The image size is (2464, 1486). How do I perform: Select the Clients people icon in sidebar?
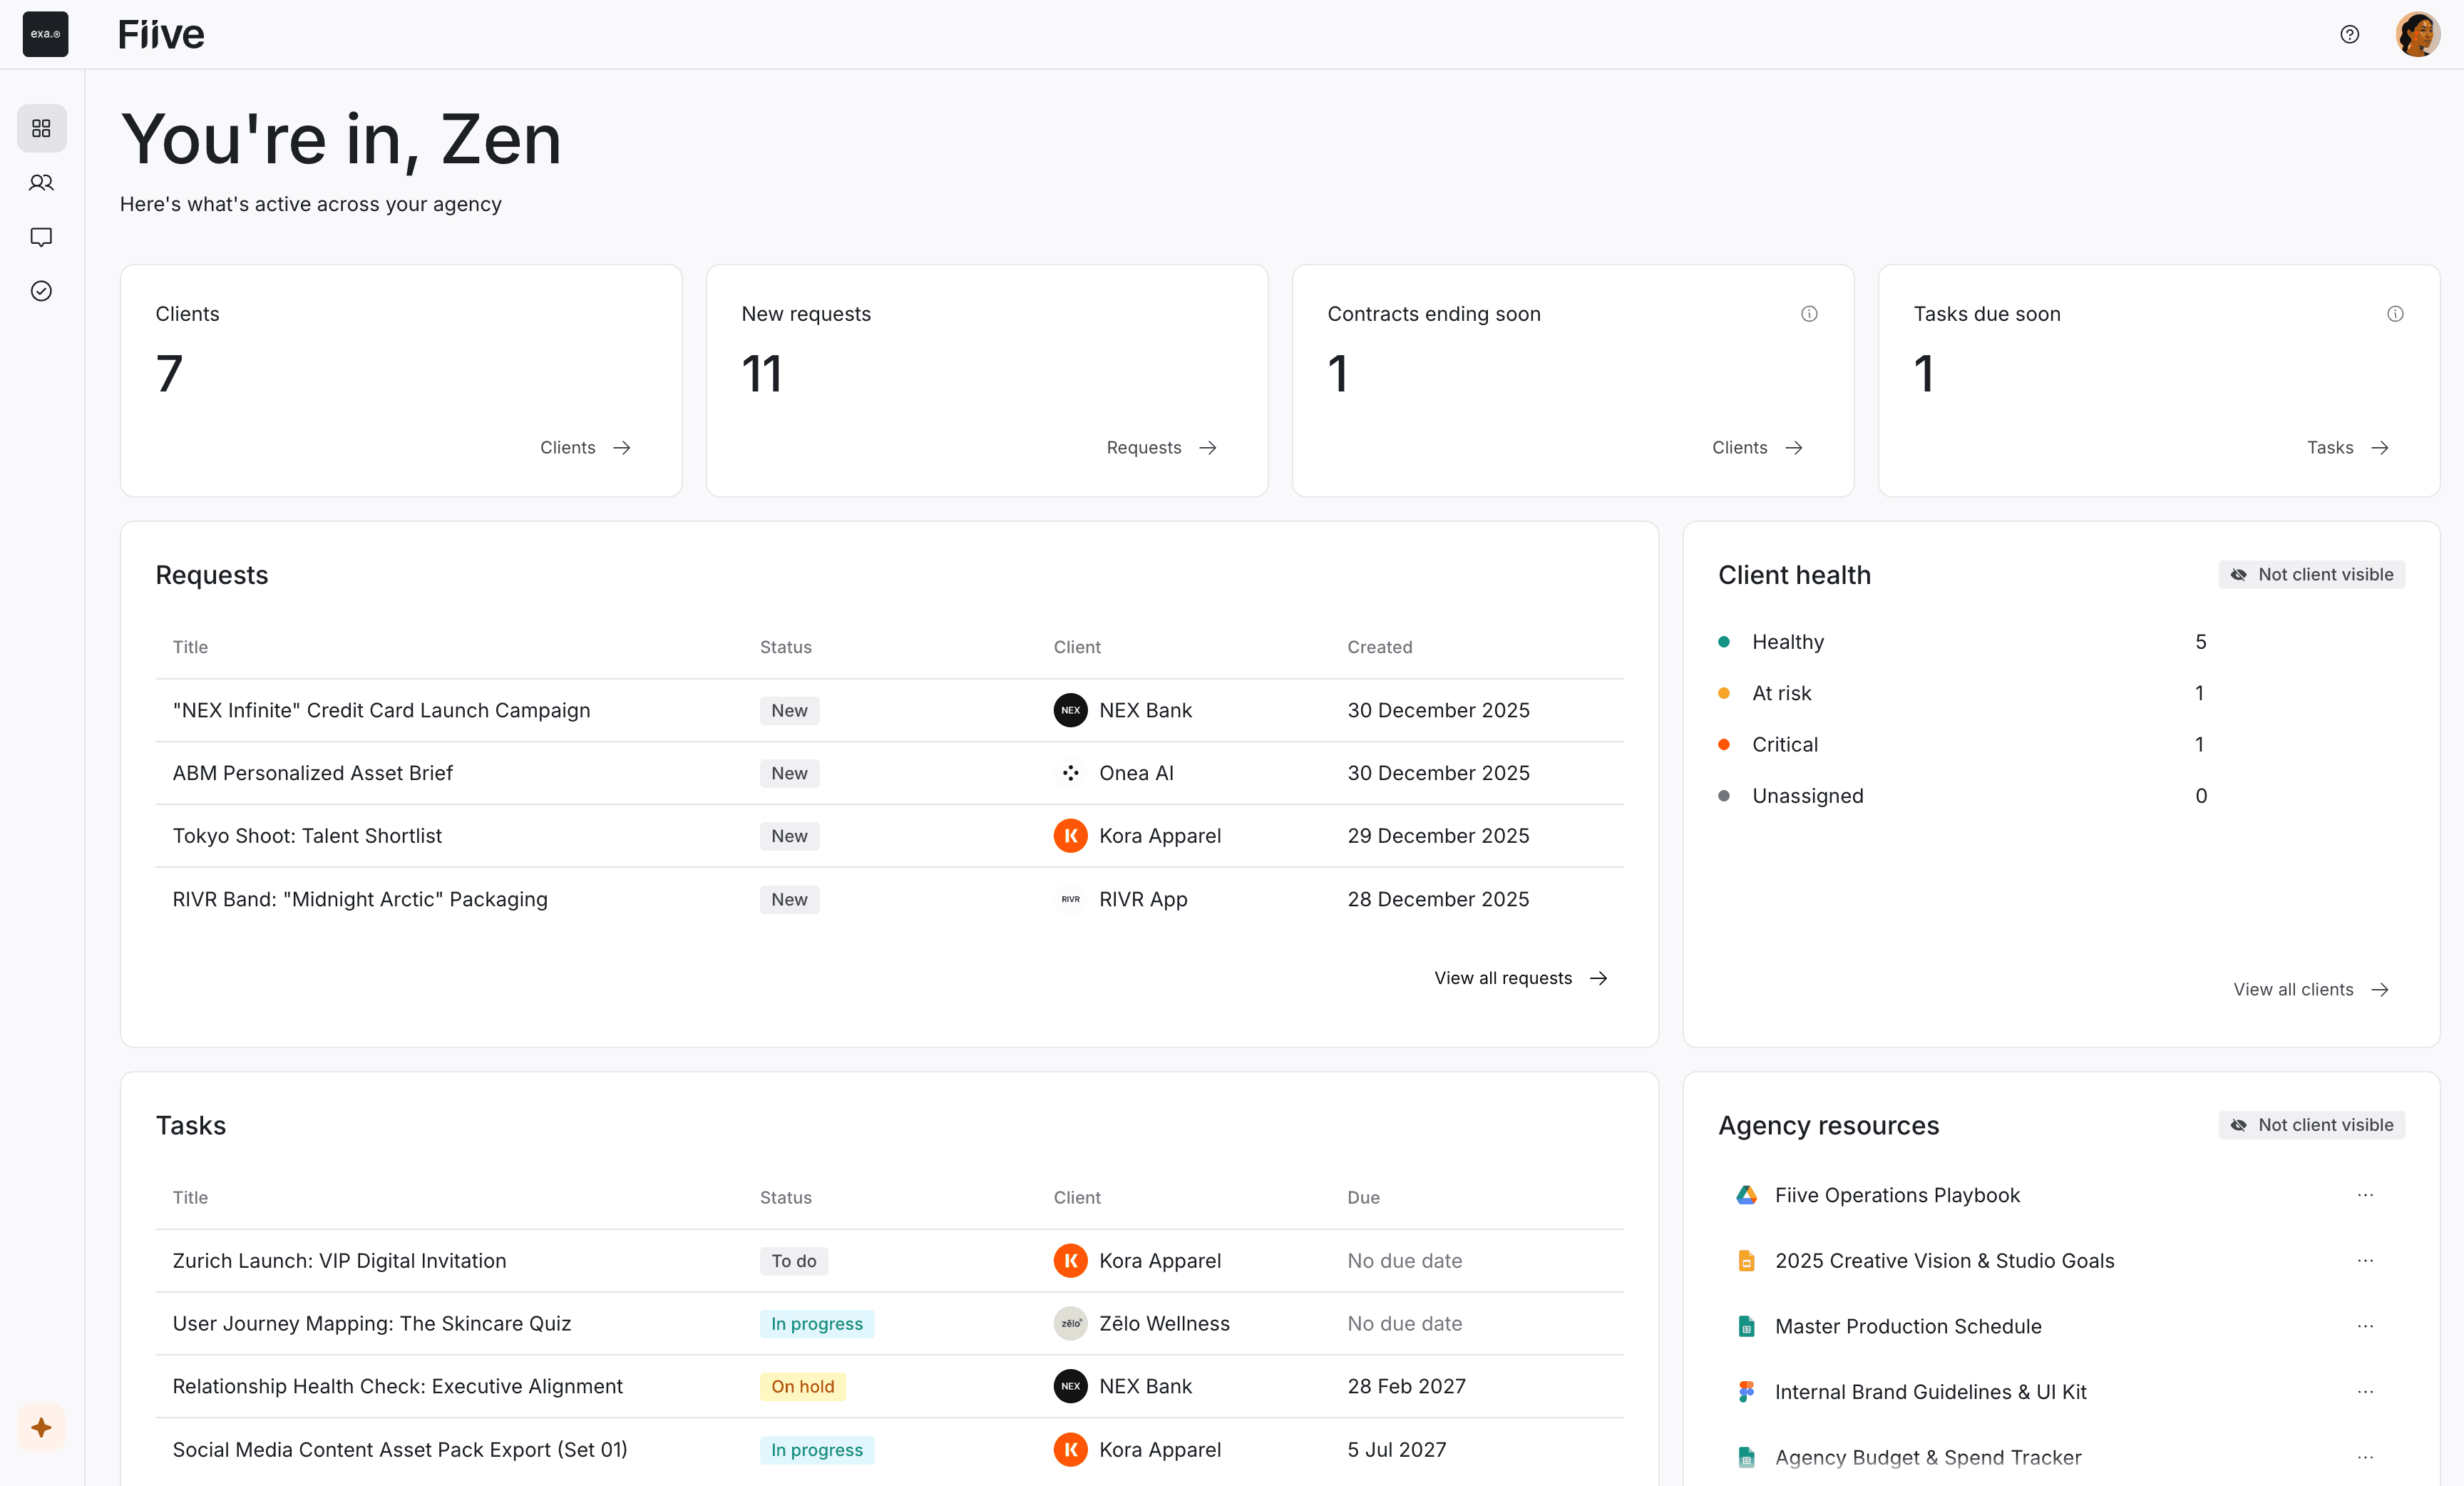tap(41, 183)
